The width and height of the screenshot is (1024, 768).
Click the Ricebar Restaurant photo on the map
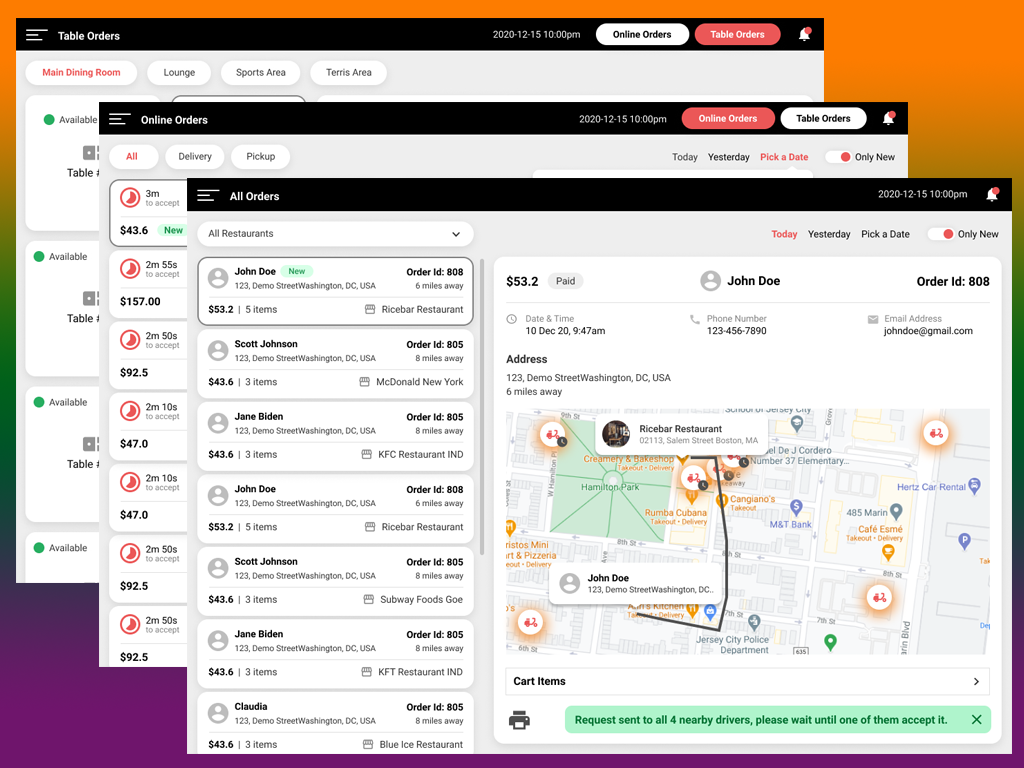point(615,434)
